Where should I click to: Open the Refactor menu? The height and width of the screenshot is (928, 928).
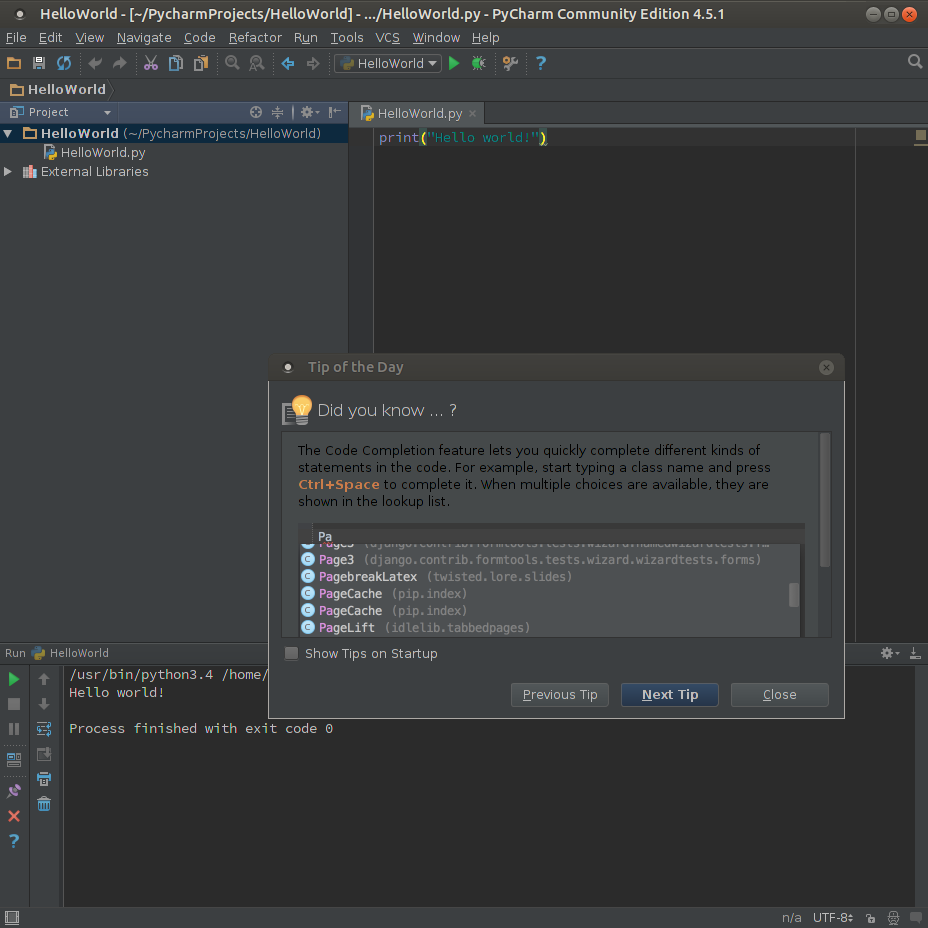pyautogui.click(x=254, y=37)
